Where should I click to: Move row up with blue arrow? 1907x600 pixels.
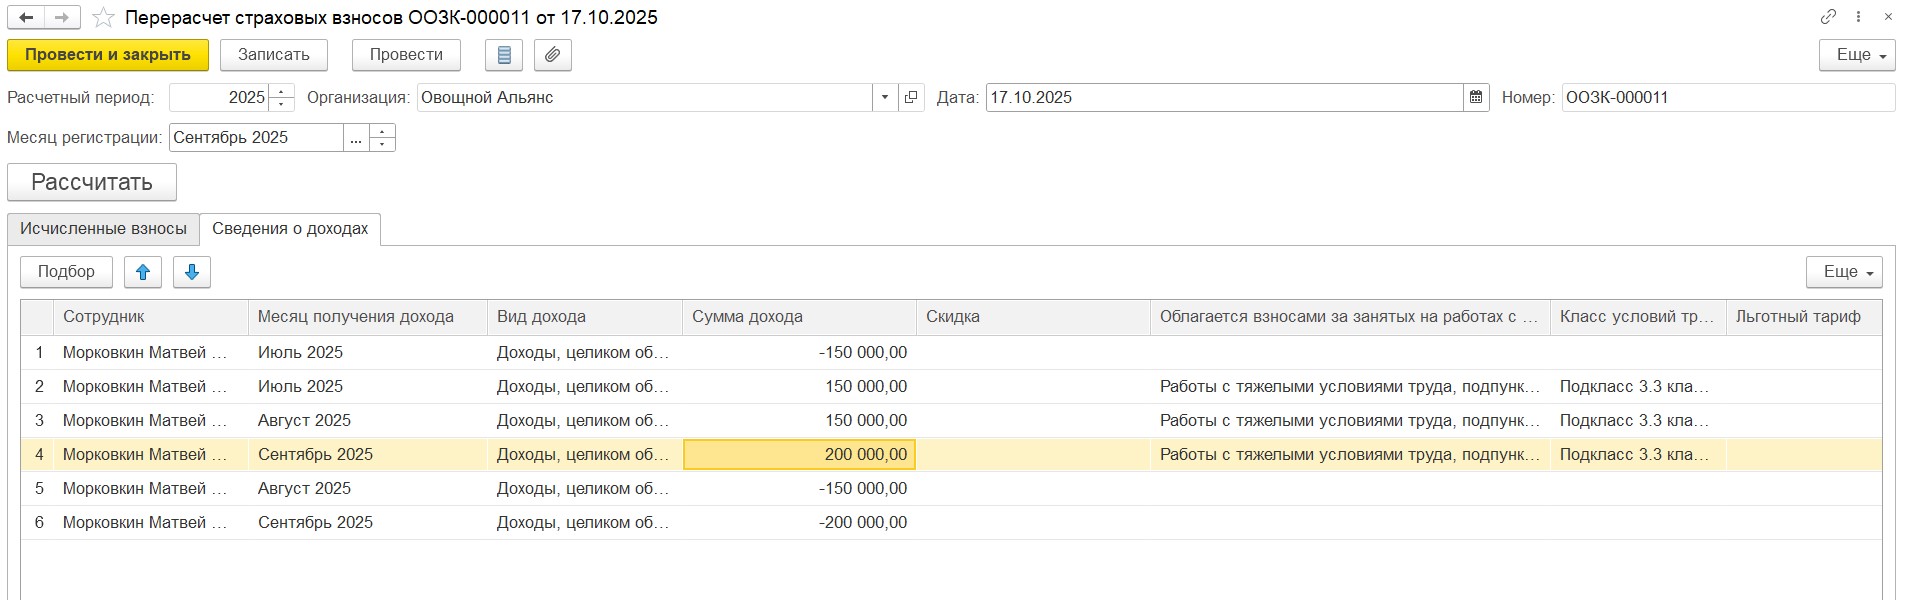[x=142, y=272]
